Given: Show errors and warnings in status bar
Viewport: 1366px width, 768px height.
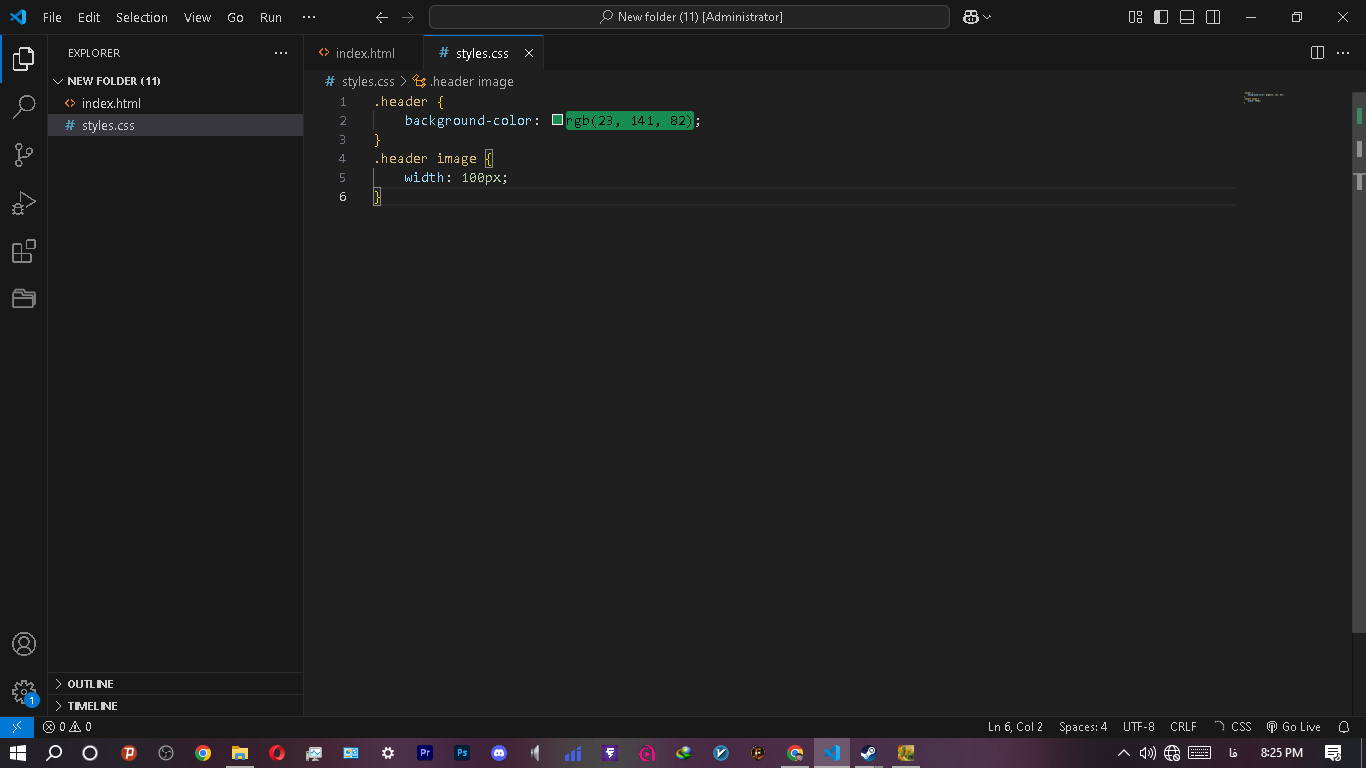Looking at the screenshot, I should click(x=67, y=727).
